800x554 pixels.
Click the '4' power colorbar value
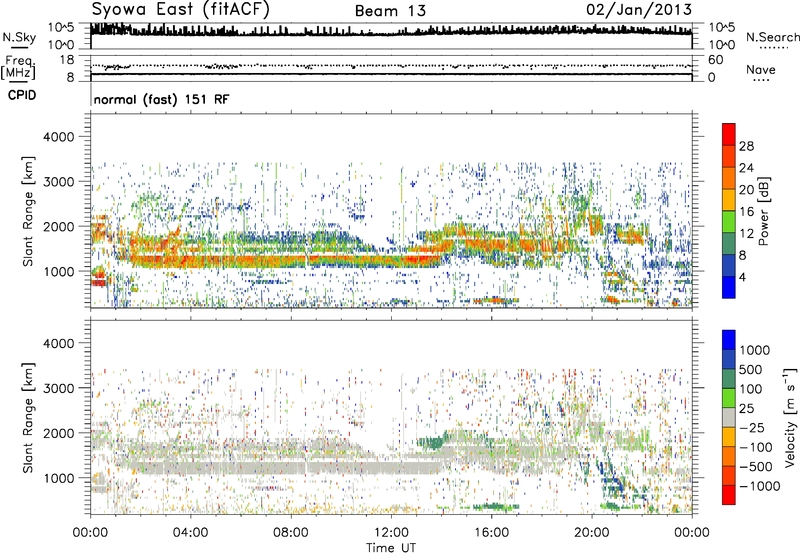742,277
